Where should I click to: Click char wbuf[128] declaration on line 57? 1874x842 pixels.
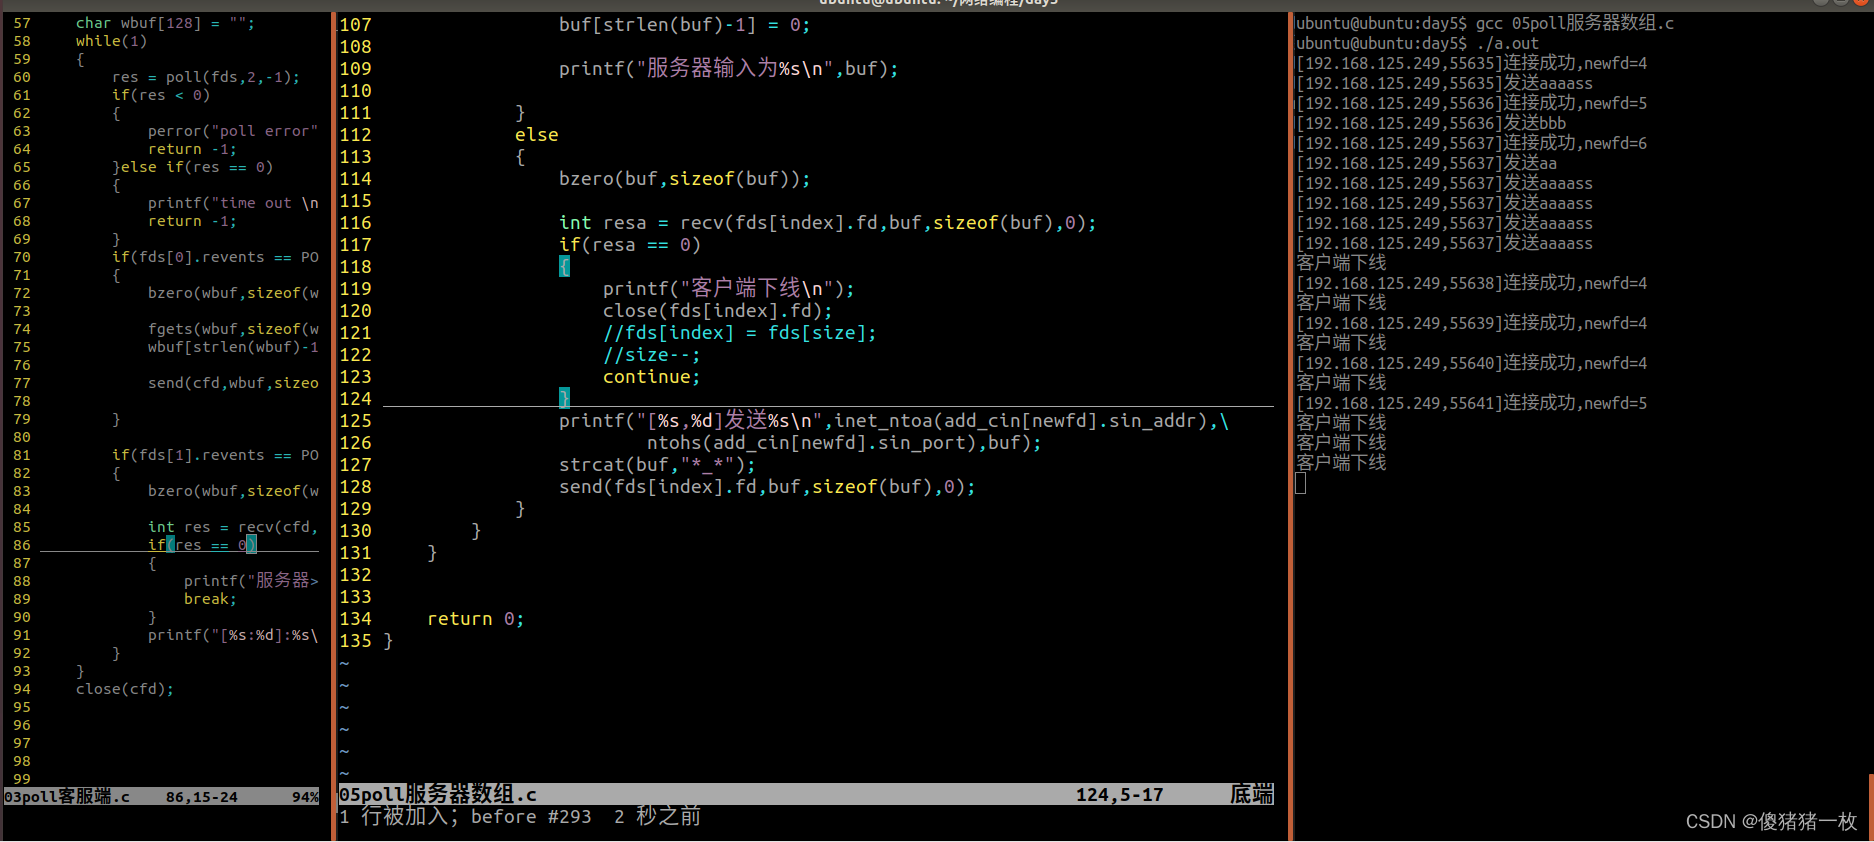click(165, 23)
